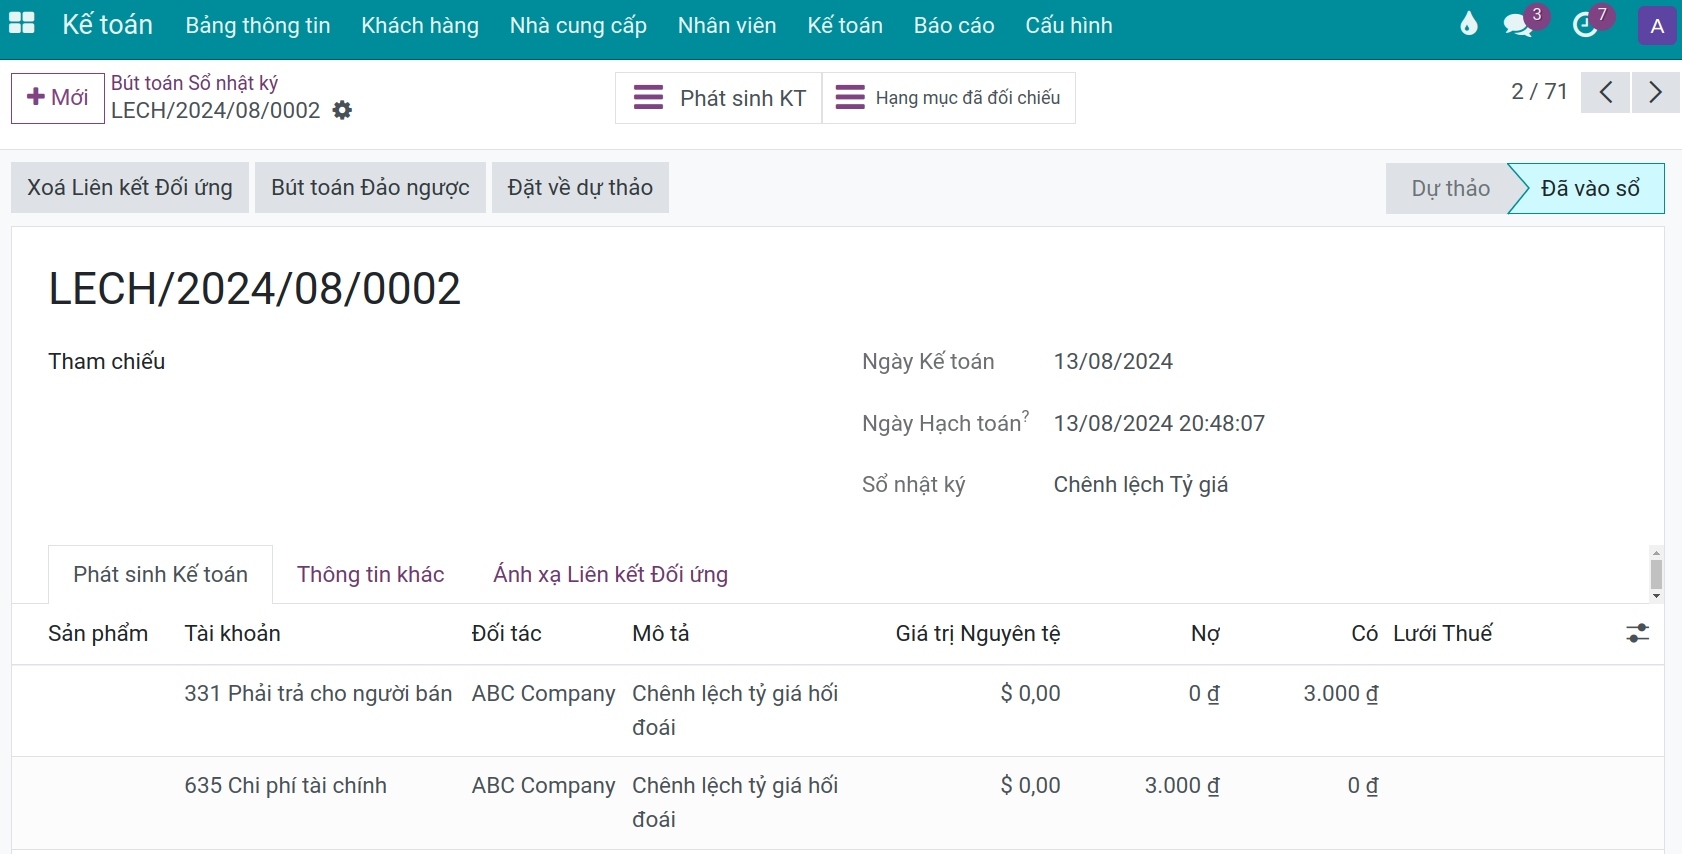Click Bút toán Sổ nhật ký breadcrumb
1682x854 pixels.
pos(194,83)
